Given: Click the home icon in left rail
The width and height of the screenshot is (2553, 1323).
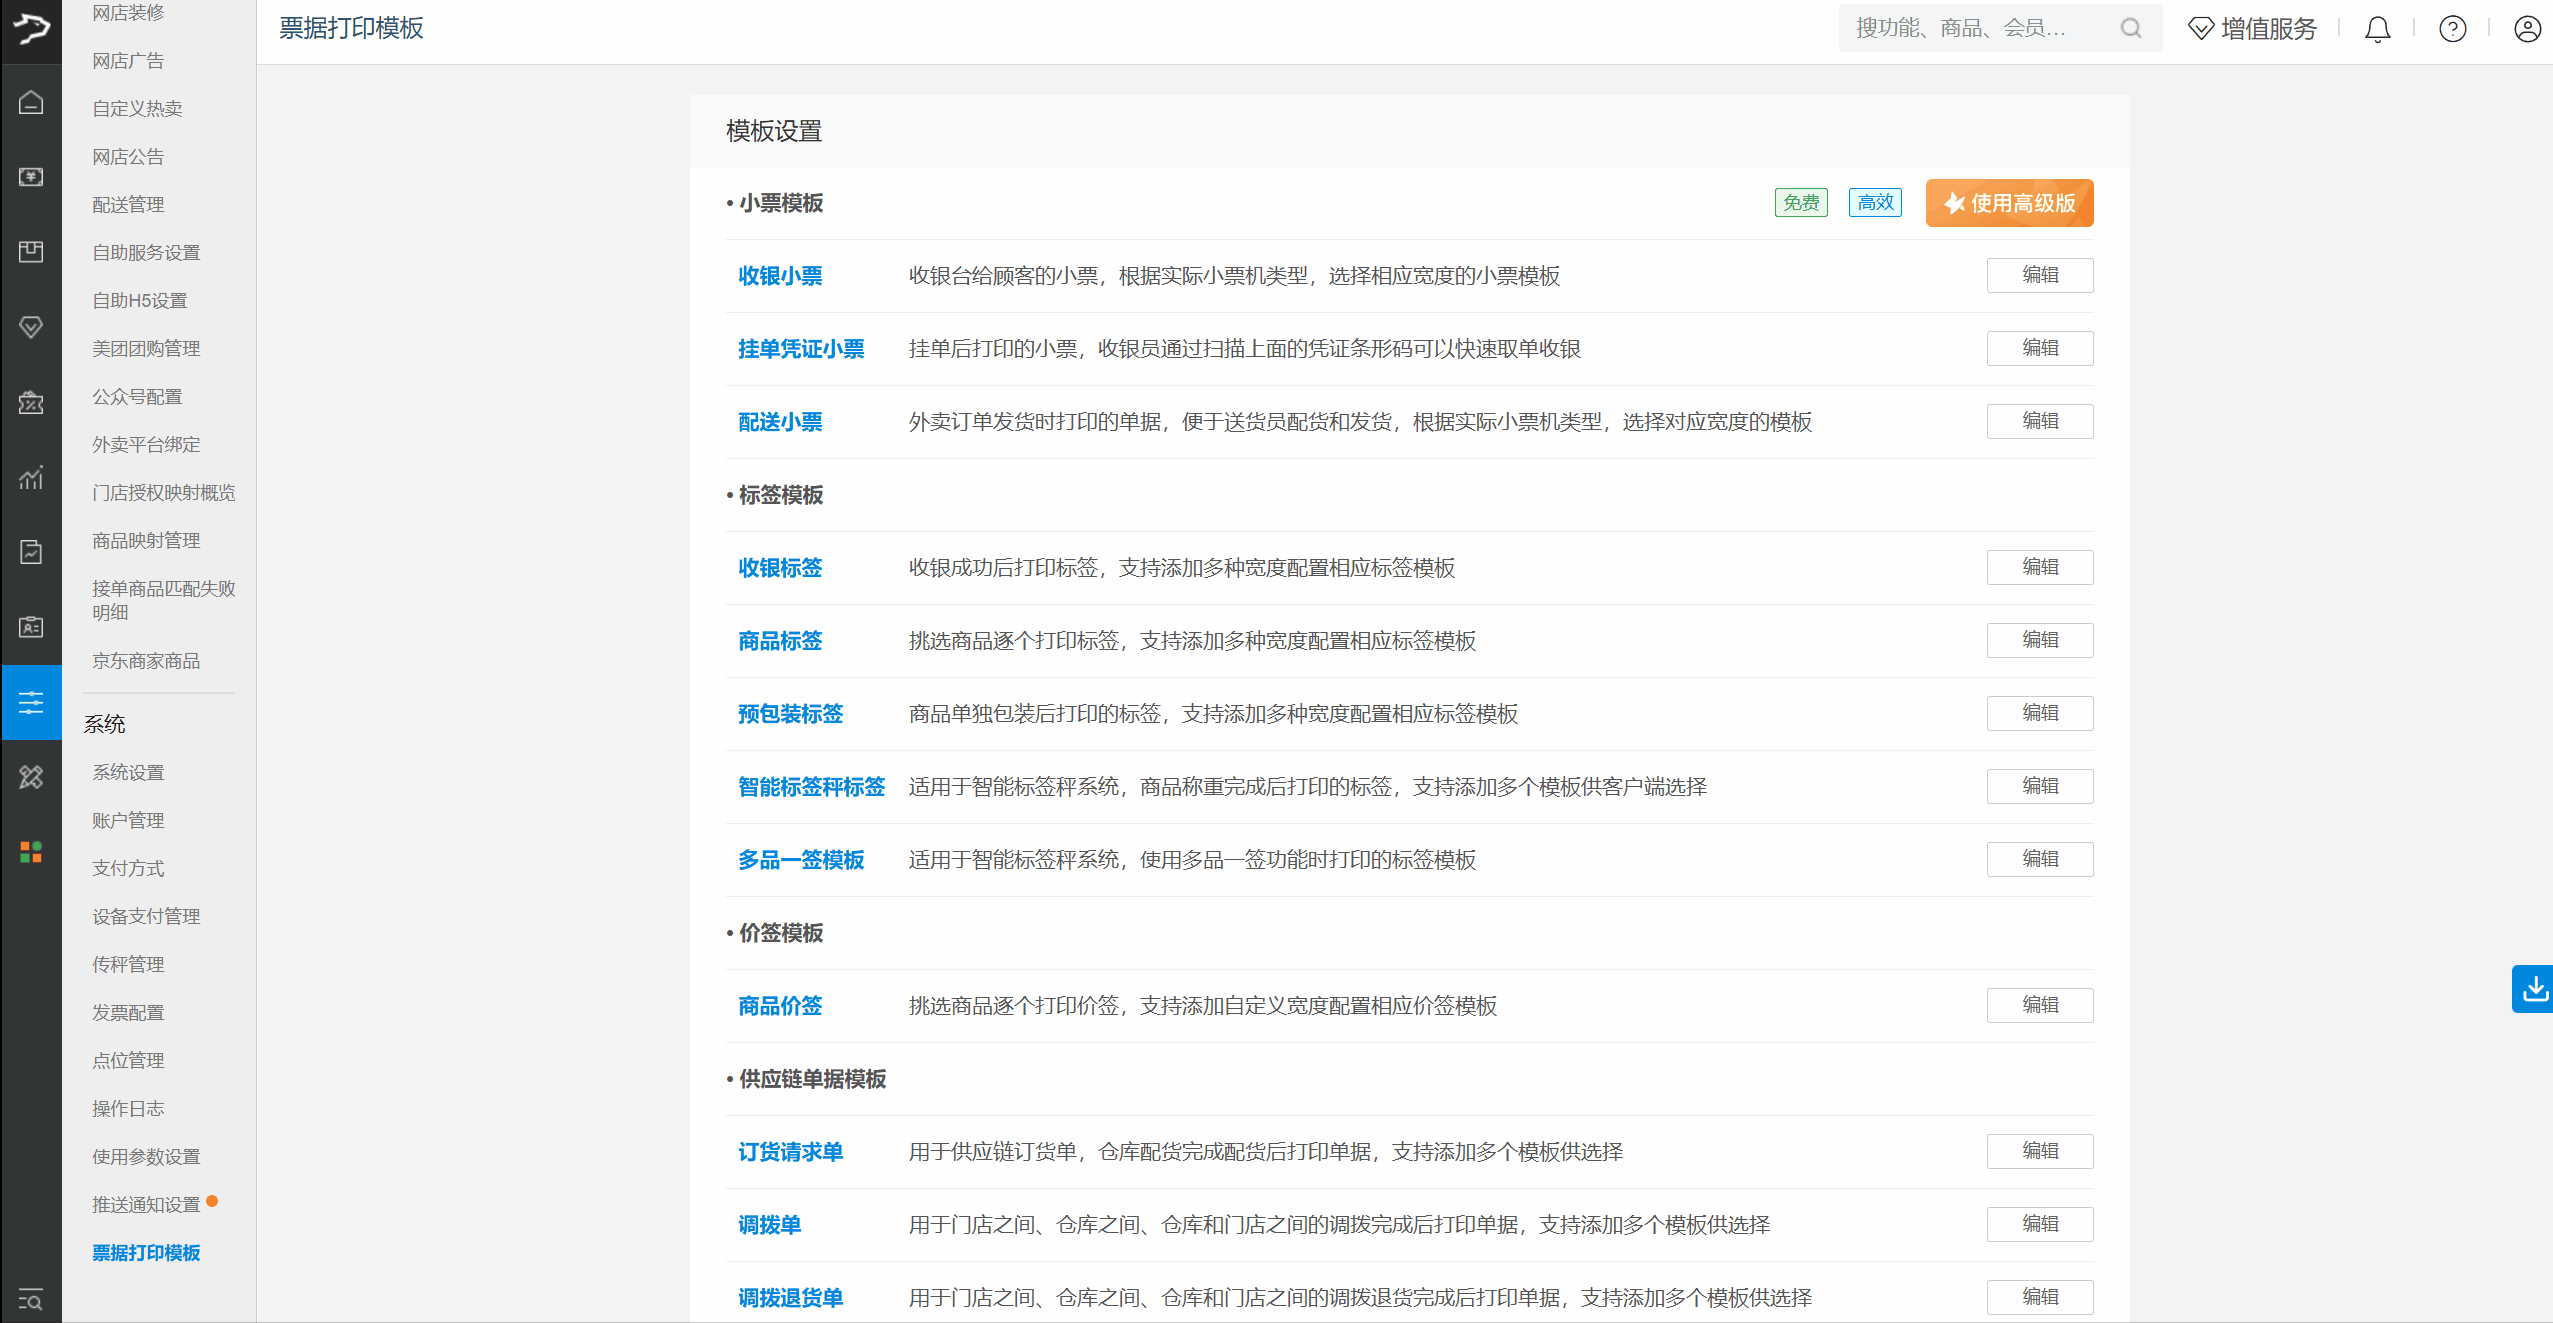Looking at the screenshot, I should point(31,102).
